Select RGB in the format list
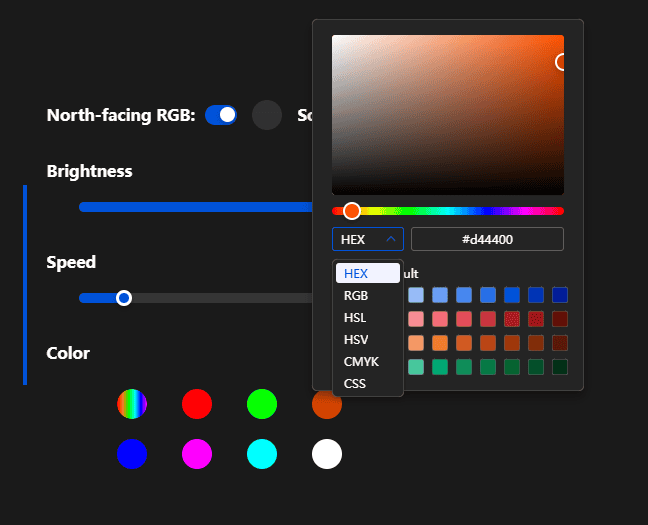Viewport: 648px width, 525px height. (x=367, y=296)
